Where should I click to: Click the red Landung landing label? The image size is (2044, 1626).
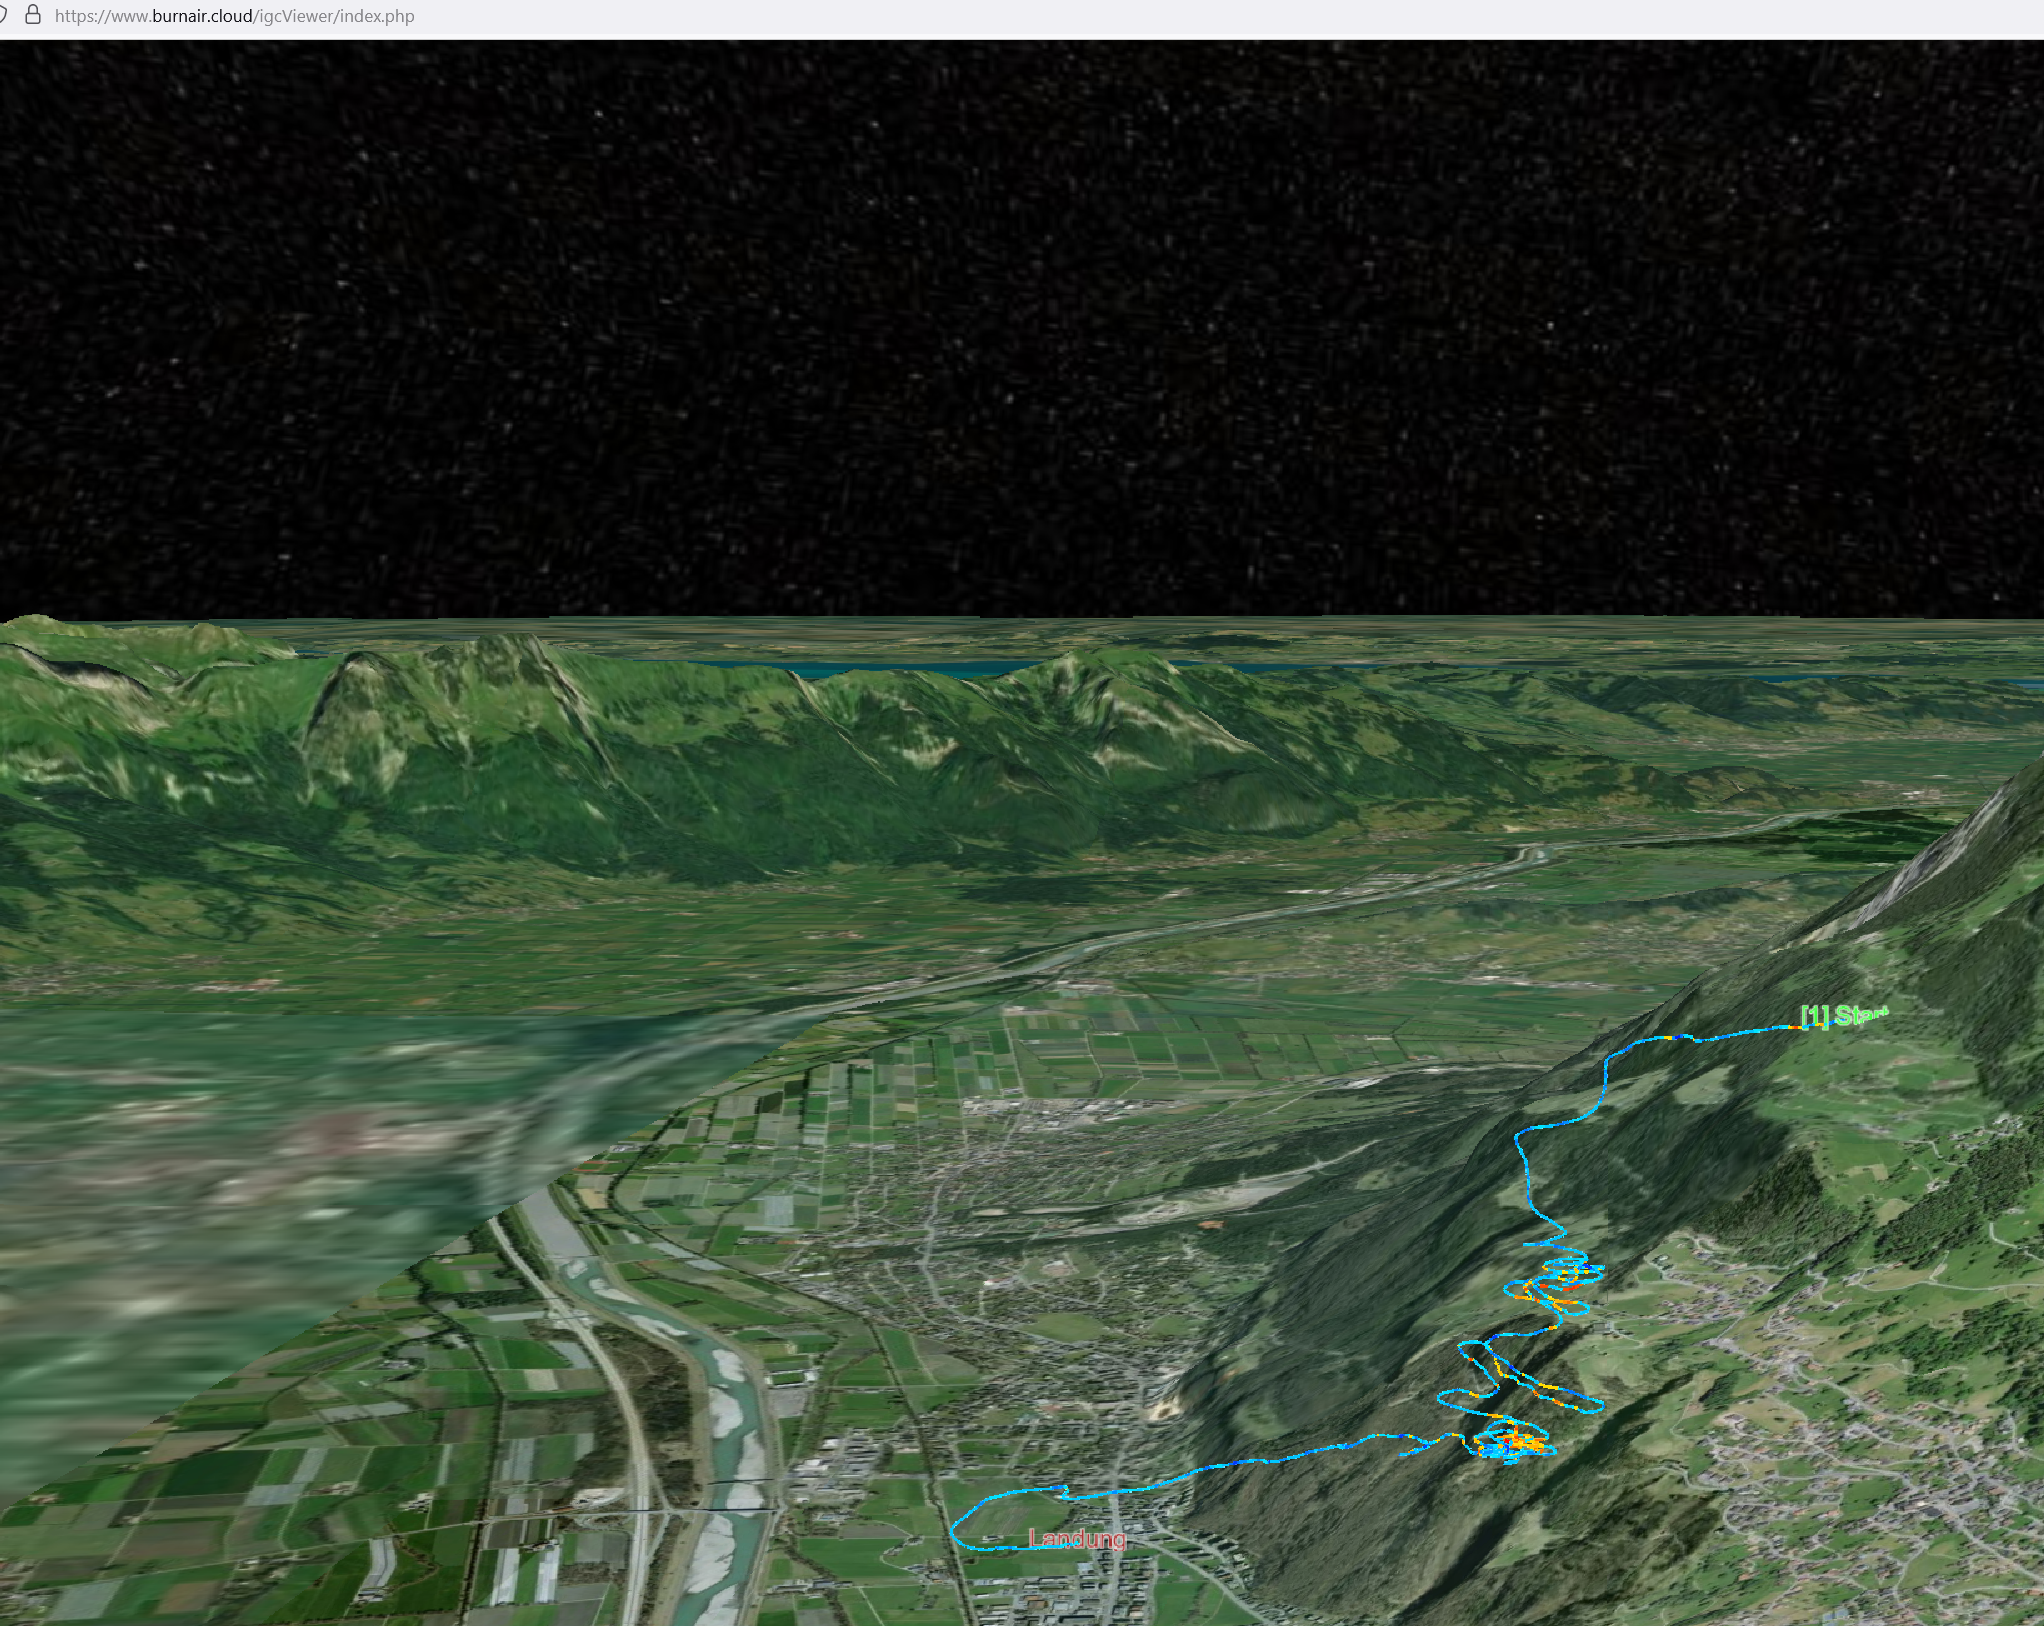click(1077, 1539)
